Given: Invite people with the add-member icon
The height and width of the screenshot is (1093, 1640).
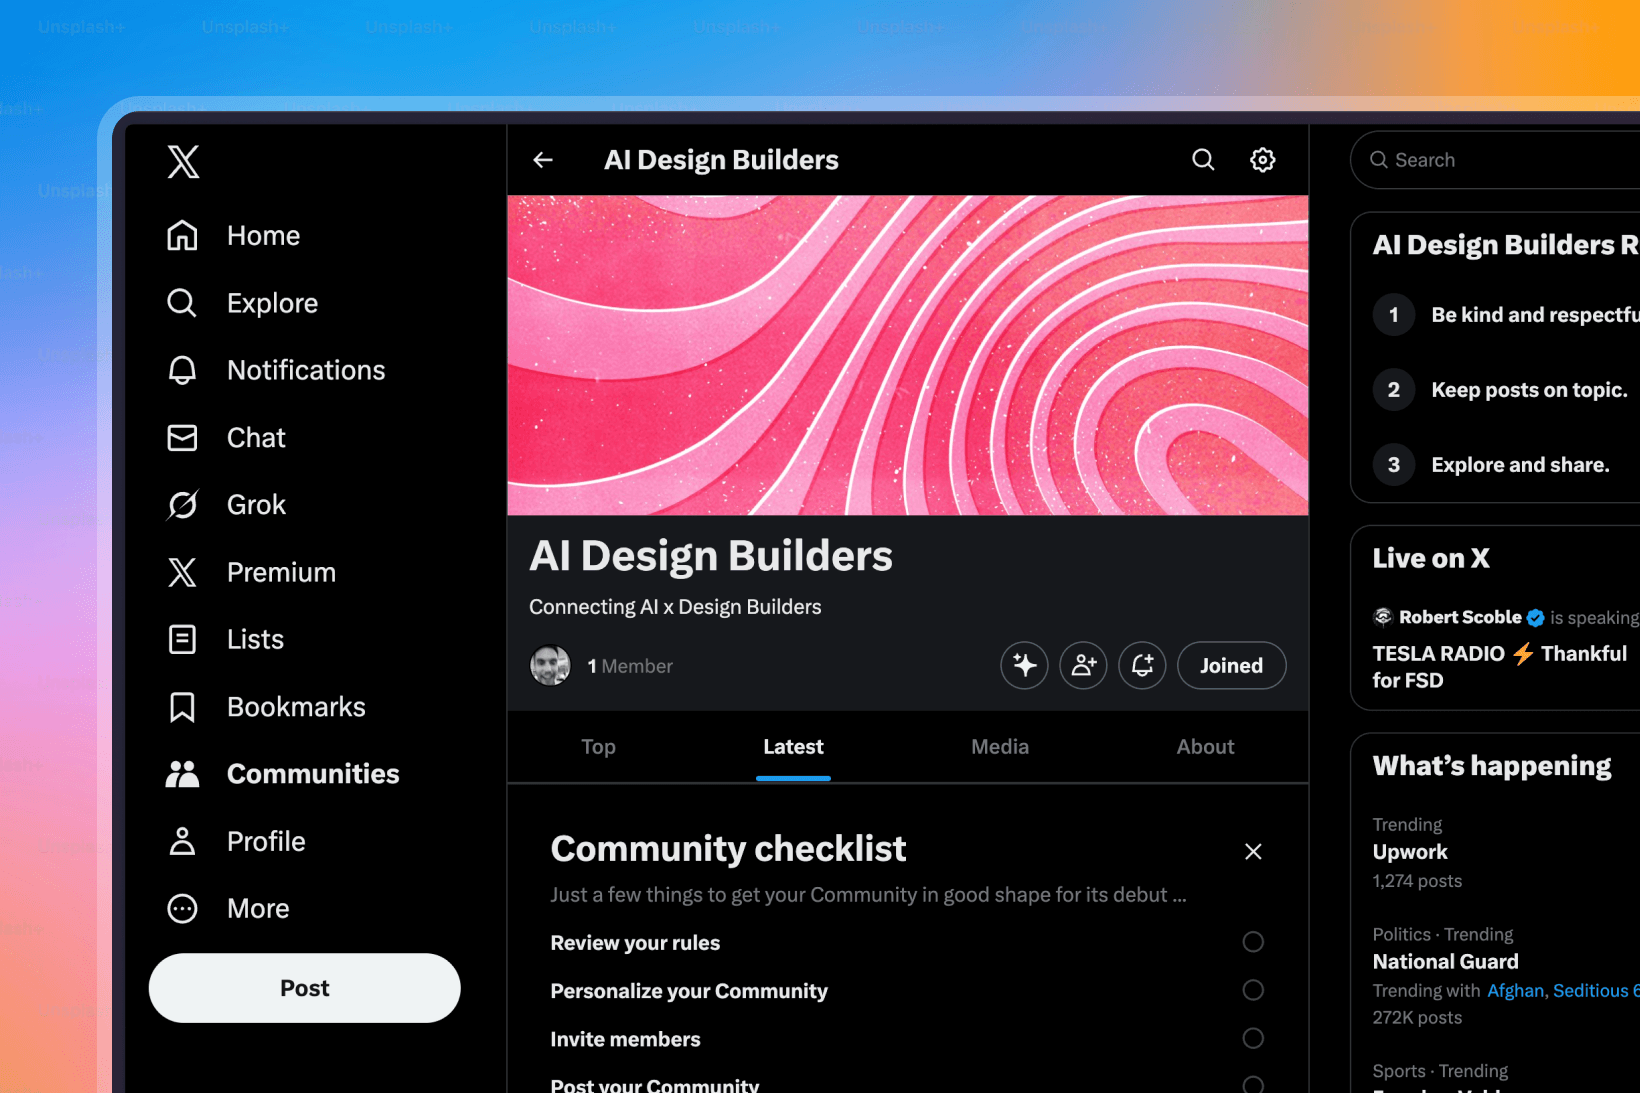Looking at the screenshot, I should pyautogui.click(x=1083, y=665).
